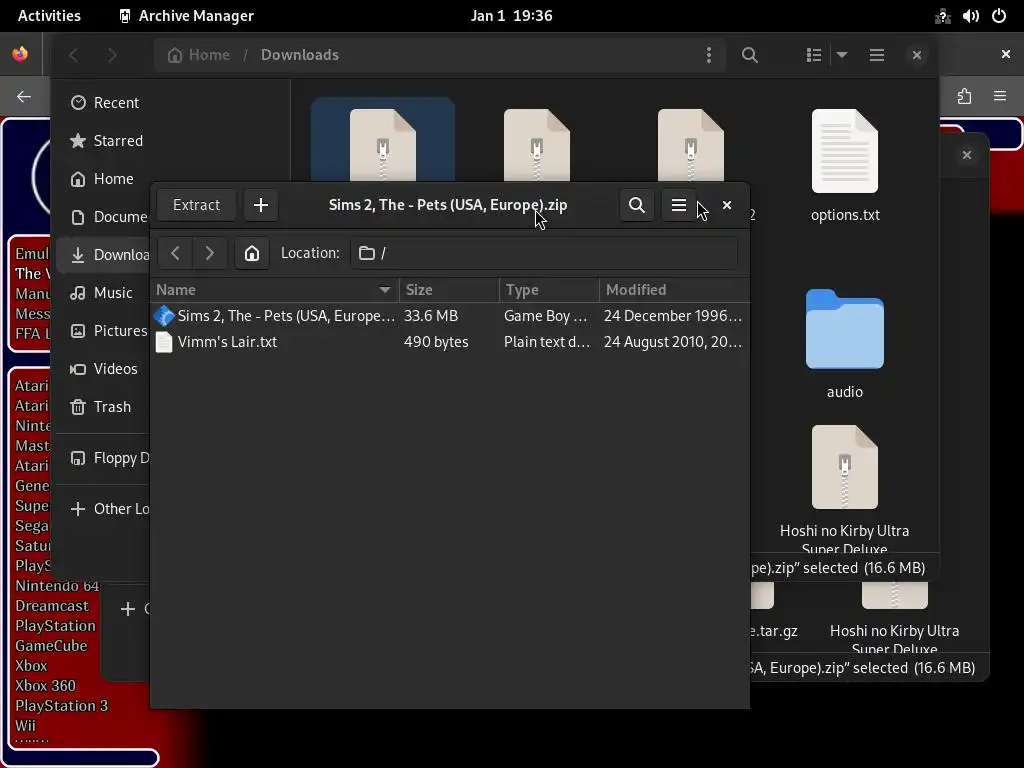Open Downloads in Files sidebar

104,255
